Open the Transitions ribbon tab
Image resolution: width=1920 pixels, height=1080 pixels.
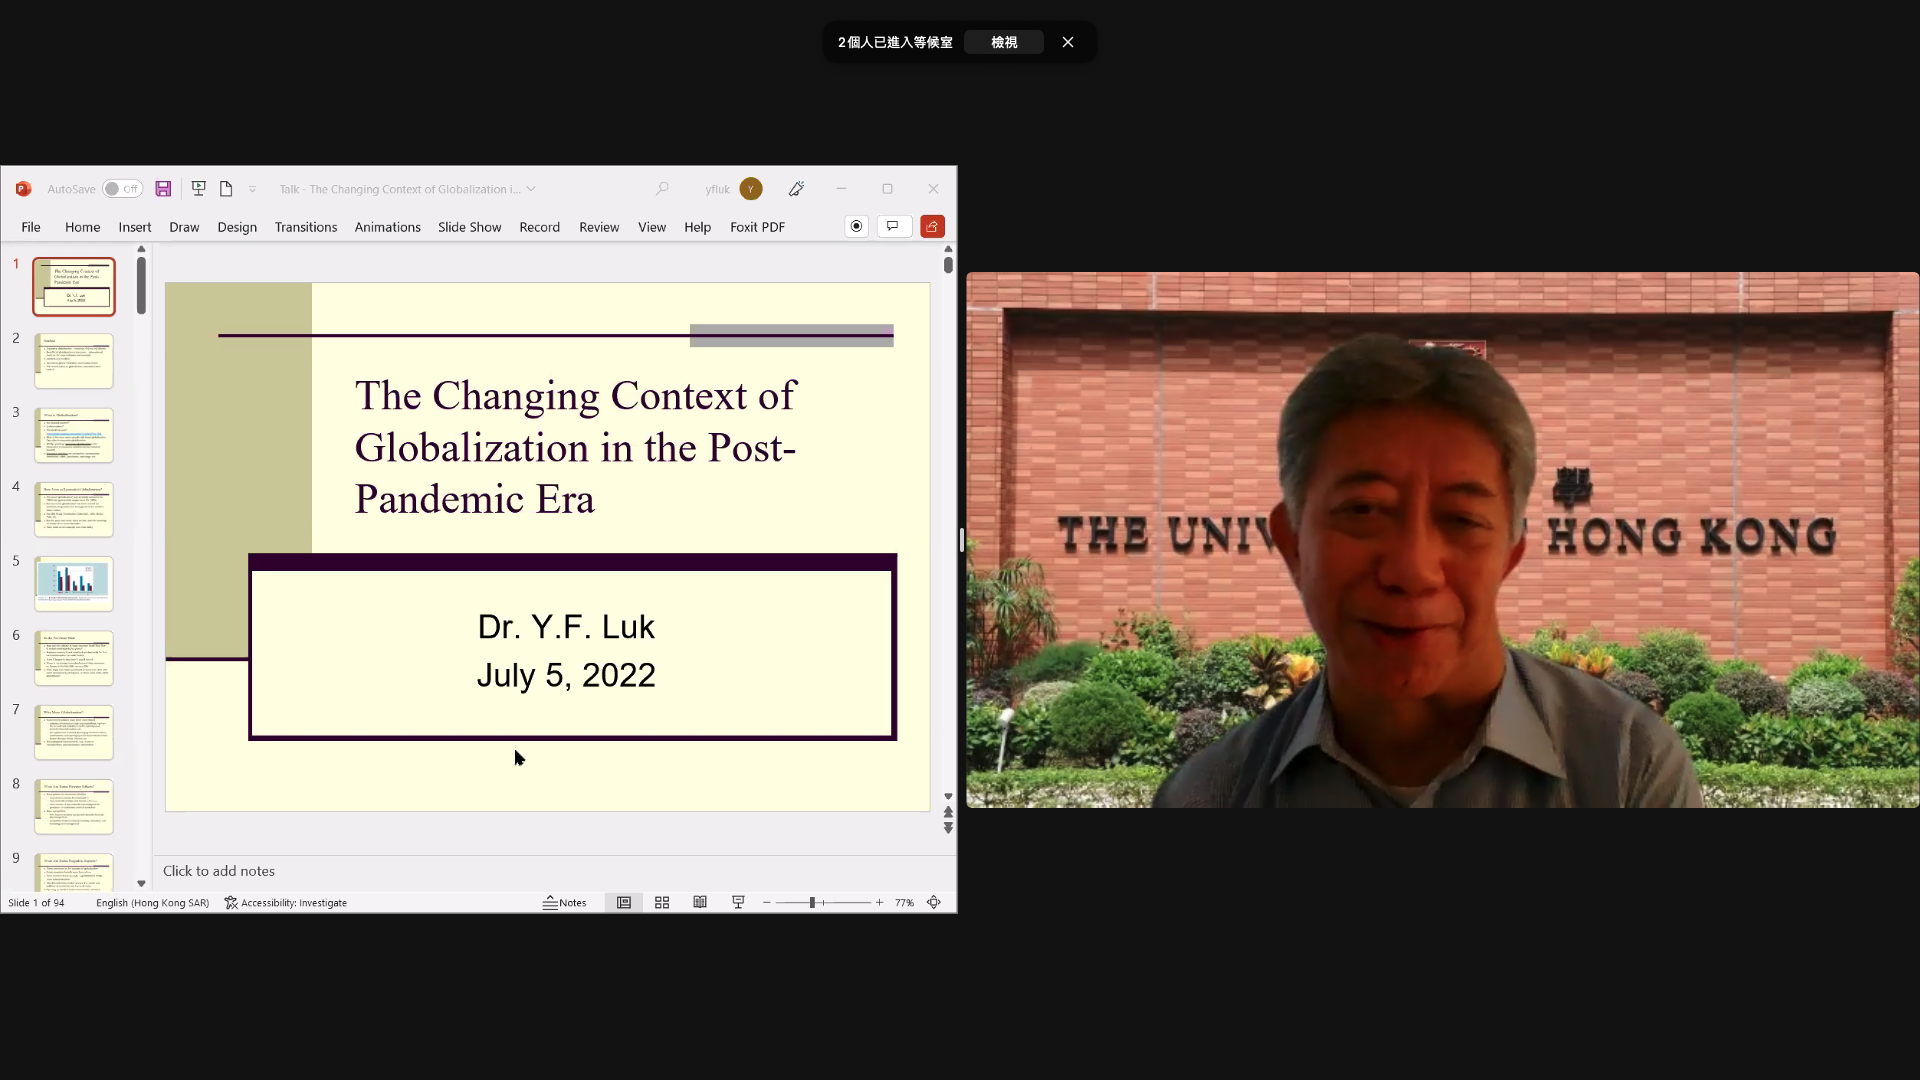tap(306, 227)
